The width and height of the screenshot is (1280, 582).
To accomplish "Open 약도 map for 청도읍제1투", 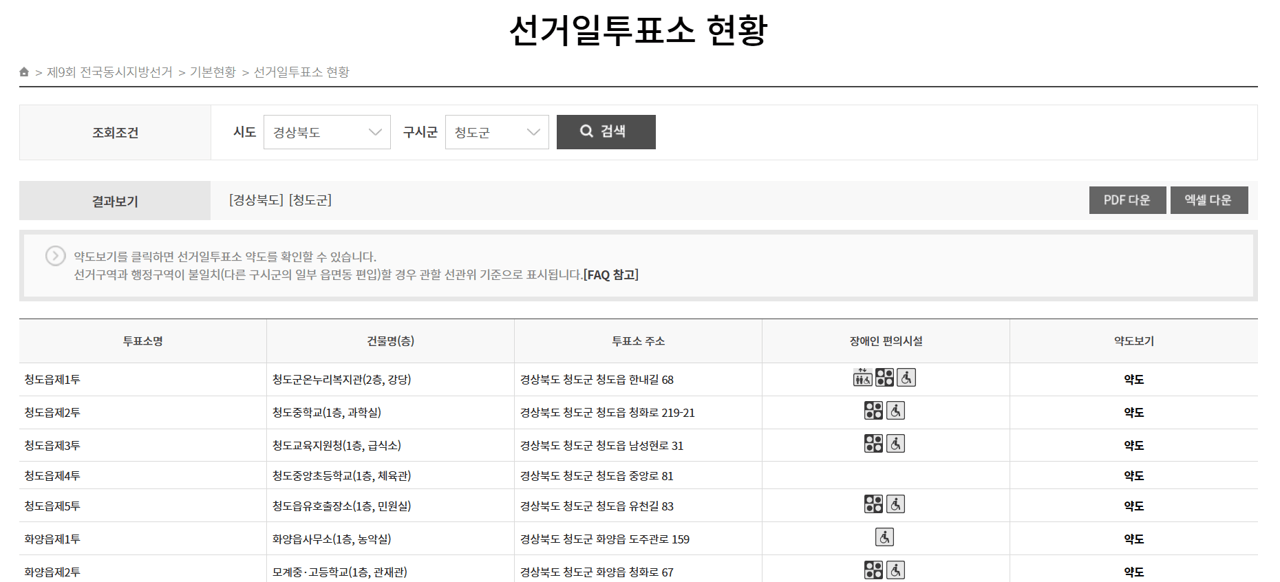I will 1134,380.
